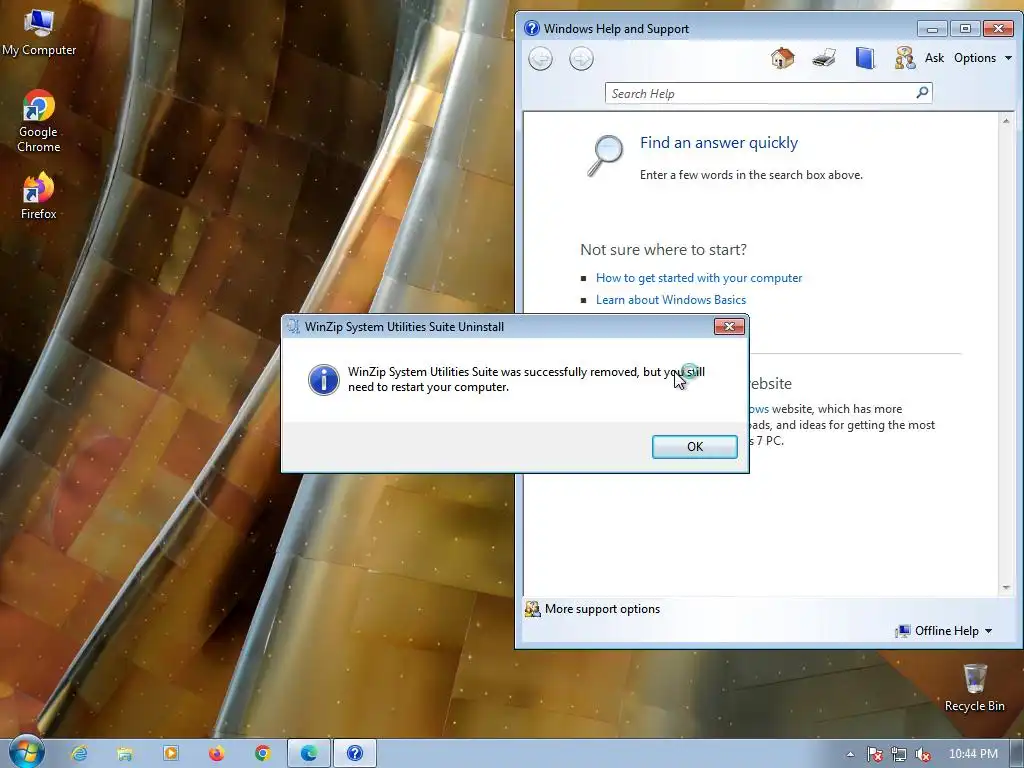This screenshot has width=1024, height=768.
Task: Close the WinZip System Utilities Suite Uninstall dialog
Action: point(729,326)
